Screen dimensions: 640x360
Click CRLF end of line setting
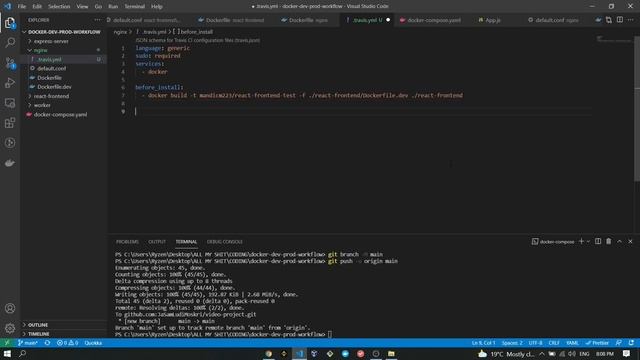click(554, 343)
